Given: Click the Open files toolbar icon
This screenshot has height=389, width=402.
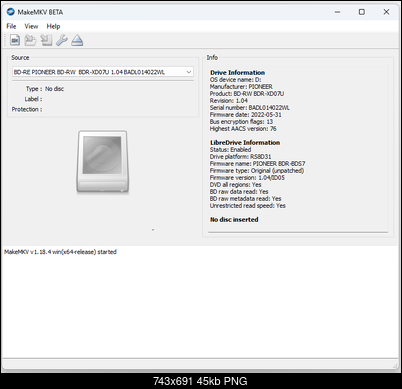Looking at the screenshot, I should (x=15, y=40).
